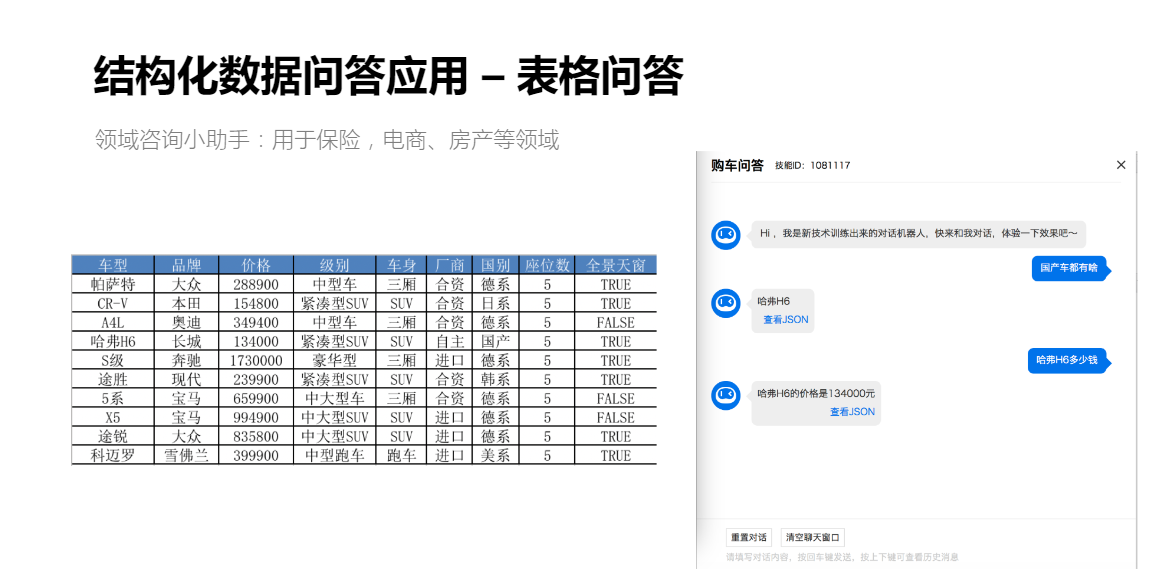Viewport: 1152px width, 588px height.
Task: Close the 购车问答 chat panel
Action: coord(1120,165)
